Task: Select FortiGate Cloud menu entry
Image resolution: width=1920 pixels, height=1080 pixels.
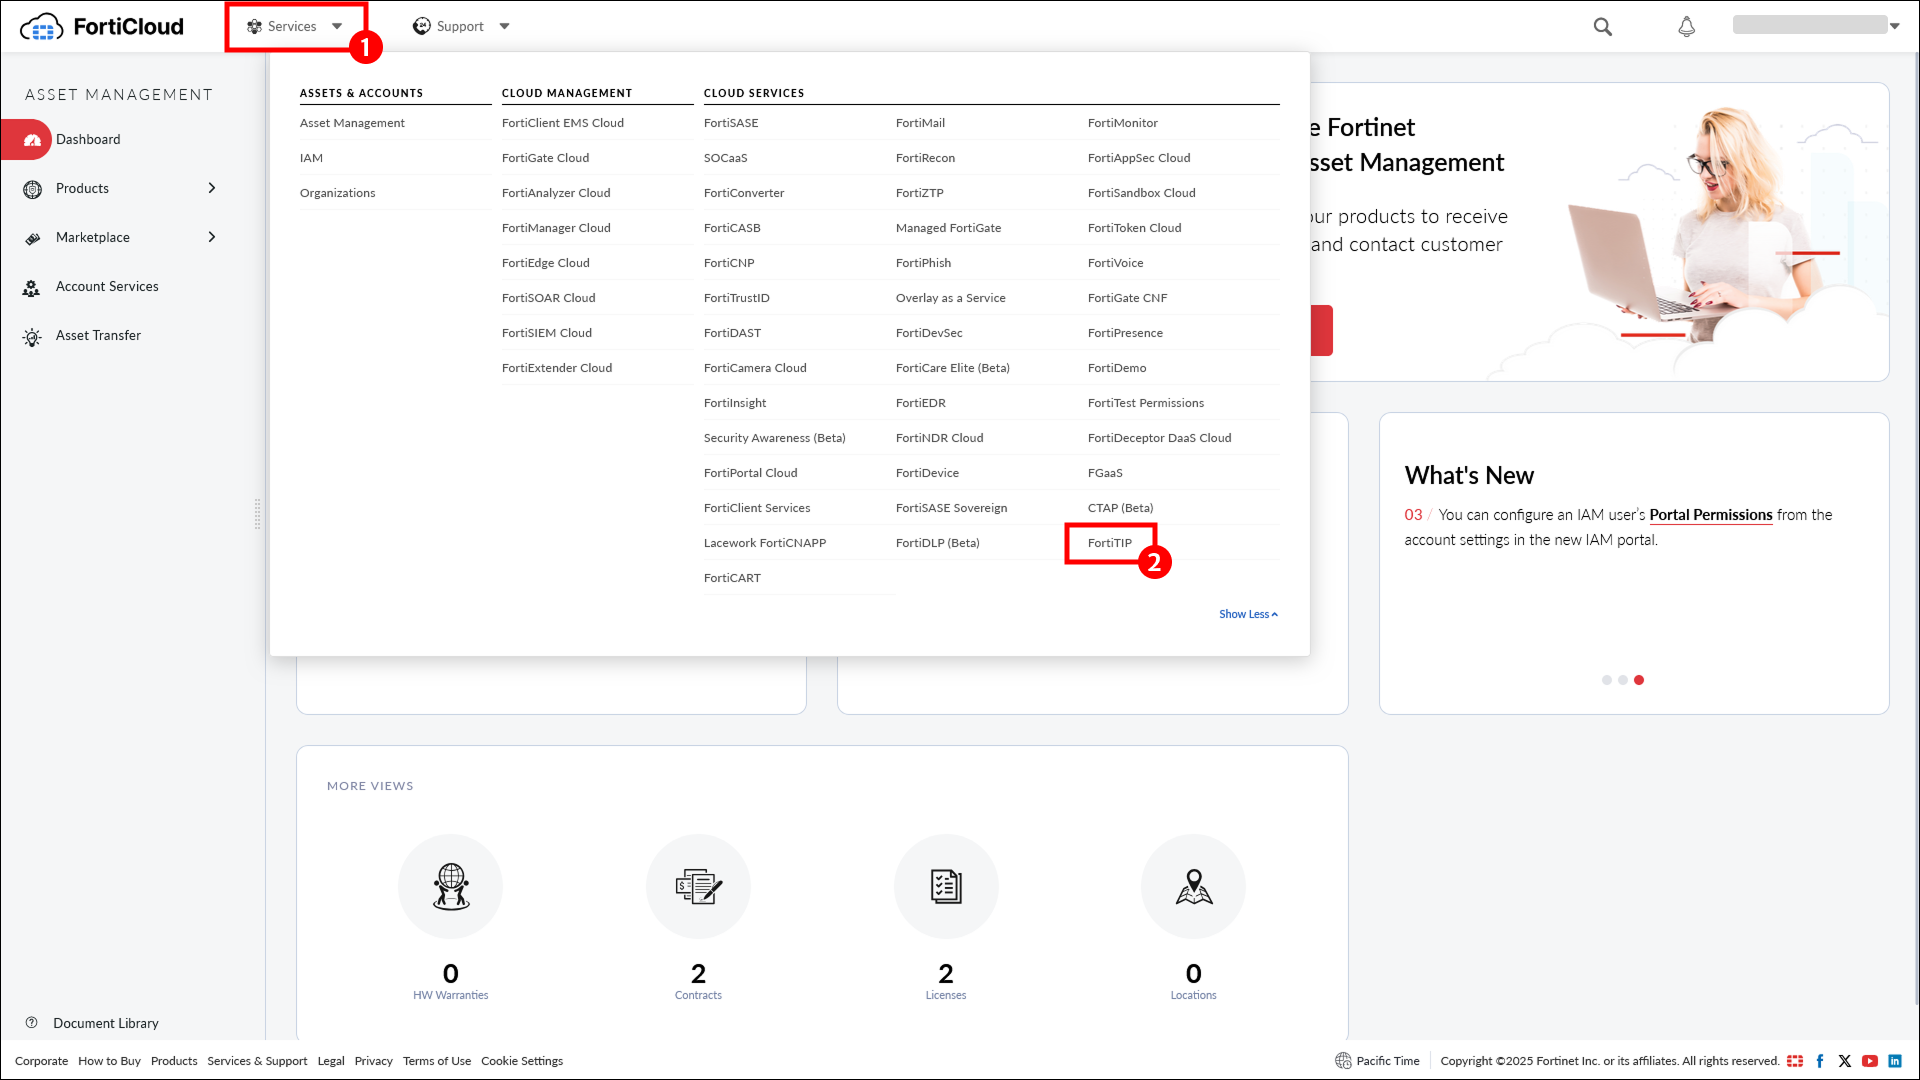Action: pyautogui.click(x=545, y=158)
